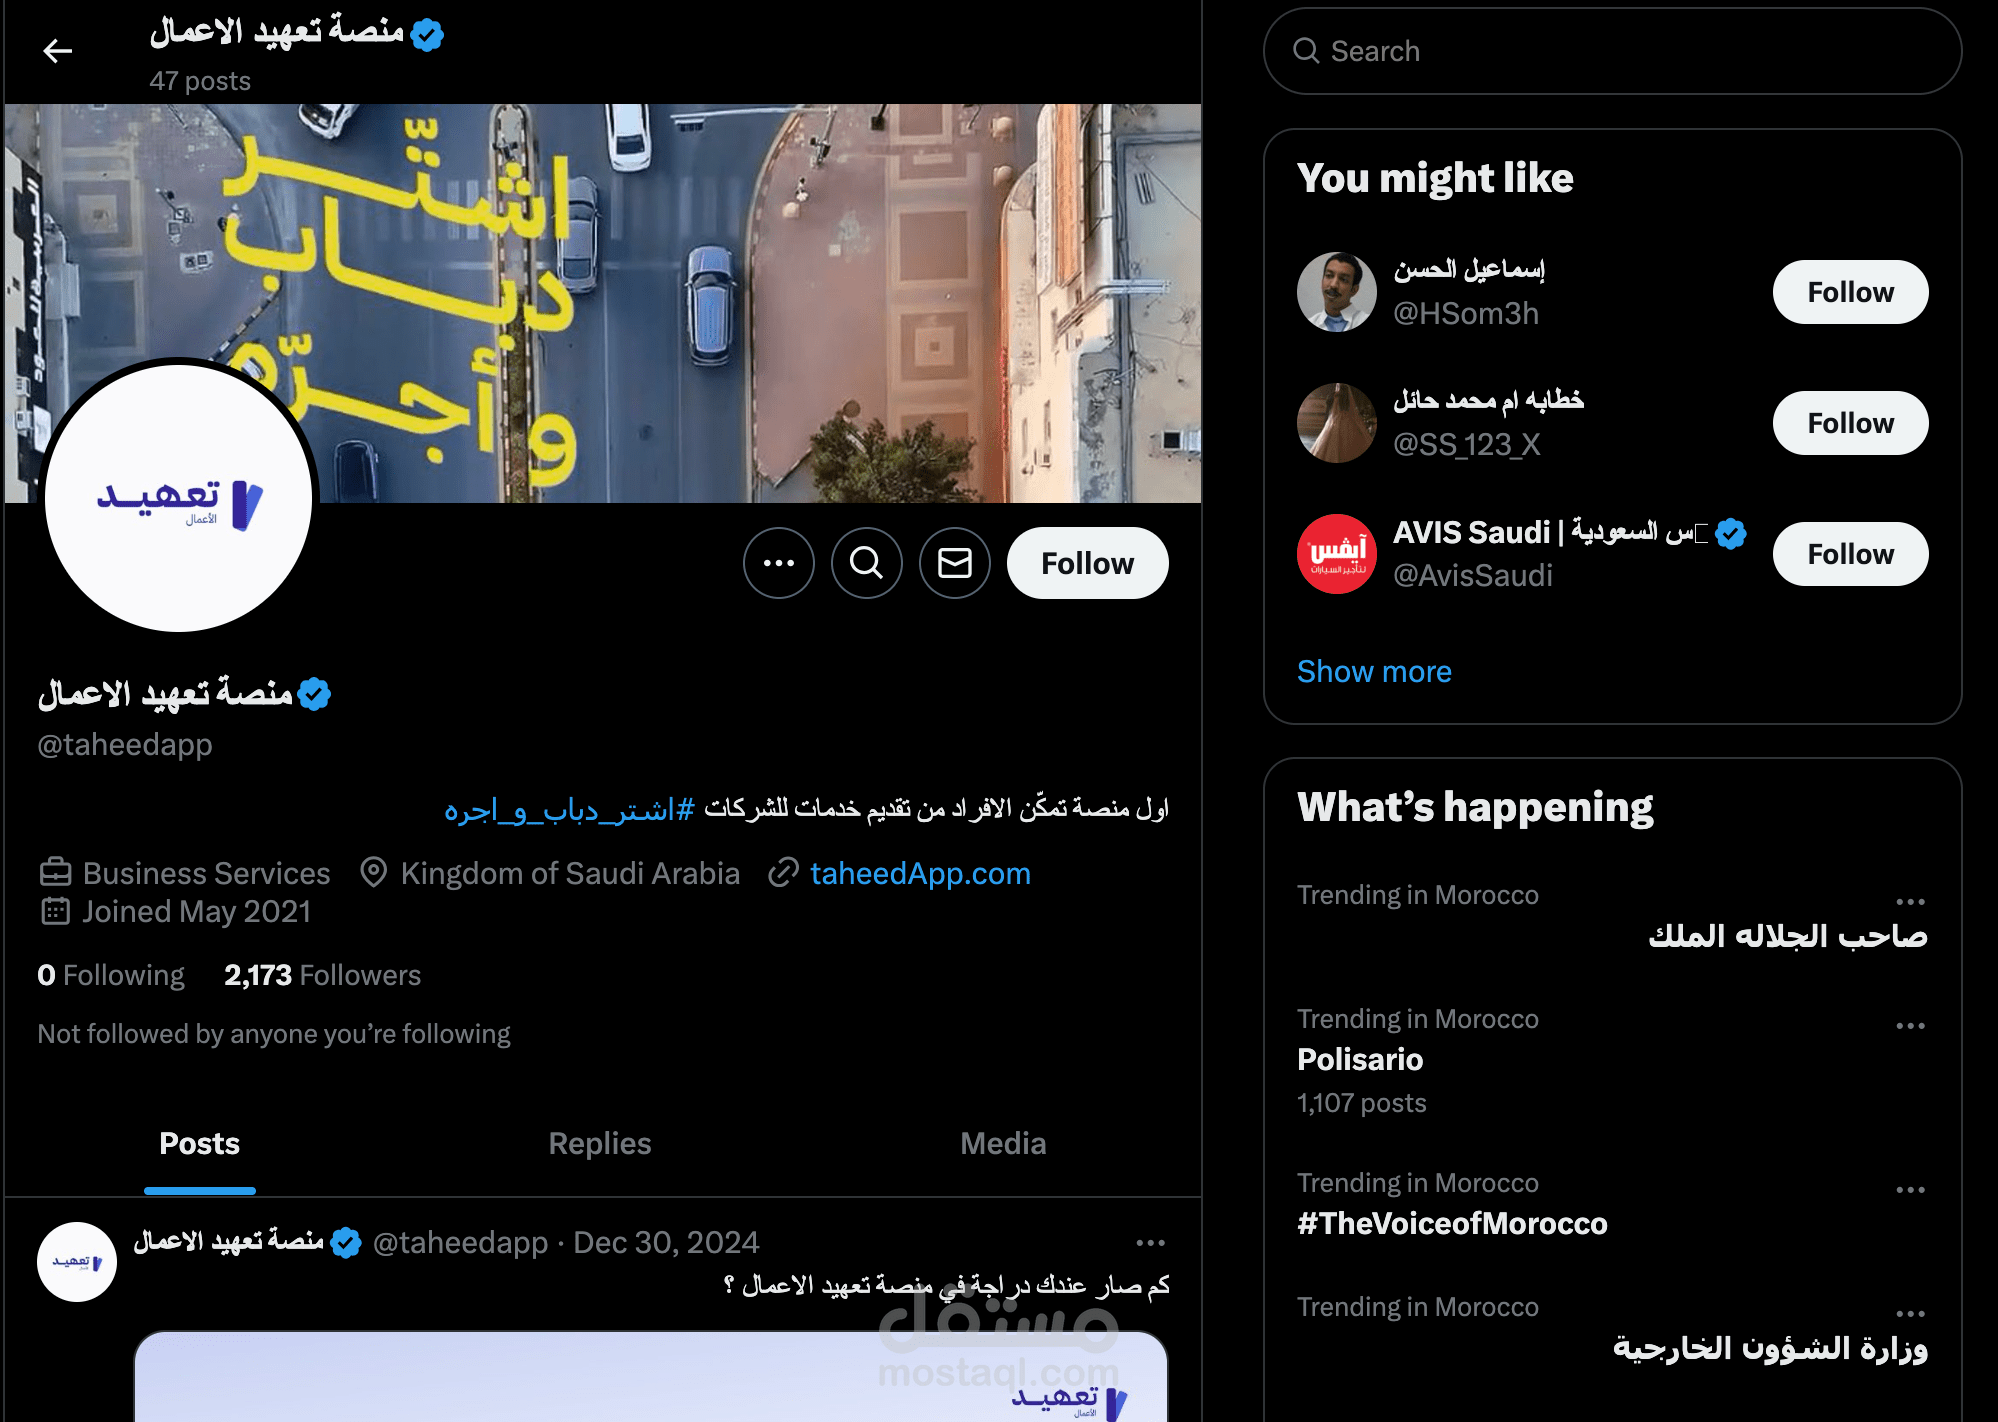Viewport: 1998px width, 1422px height.
Task: Open more options for #TheVoiceofMorocco trend
Action: (1910, 1190)
